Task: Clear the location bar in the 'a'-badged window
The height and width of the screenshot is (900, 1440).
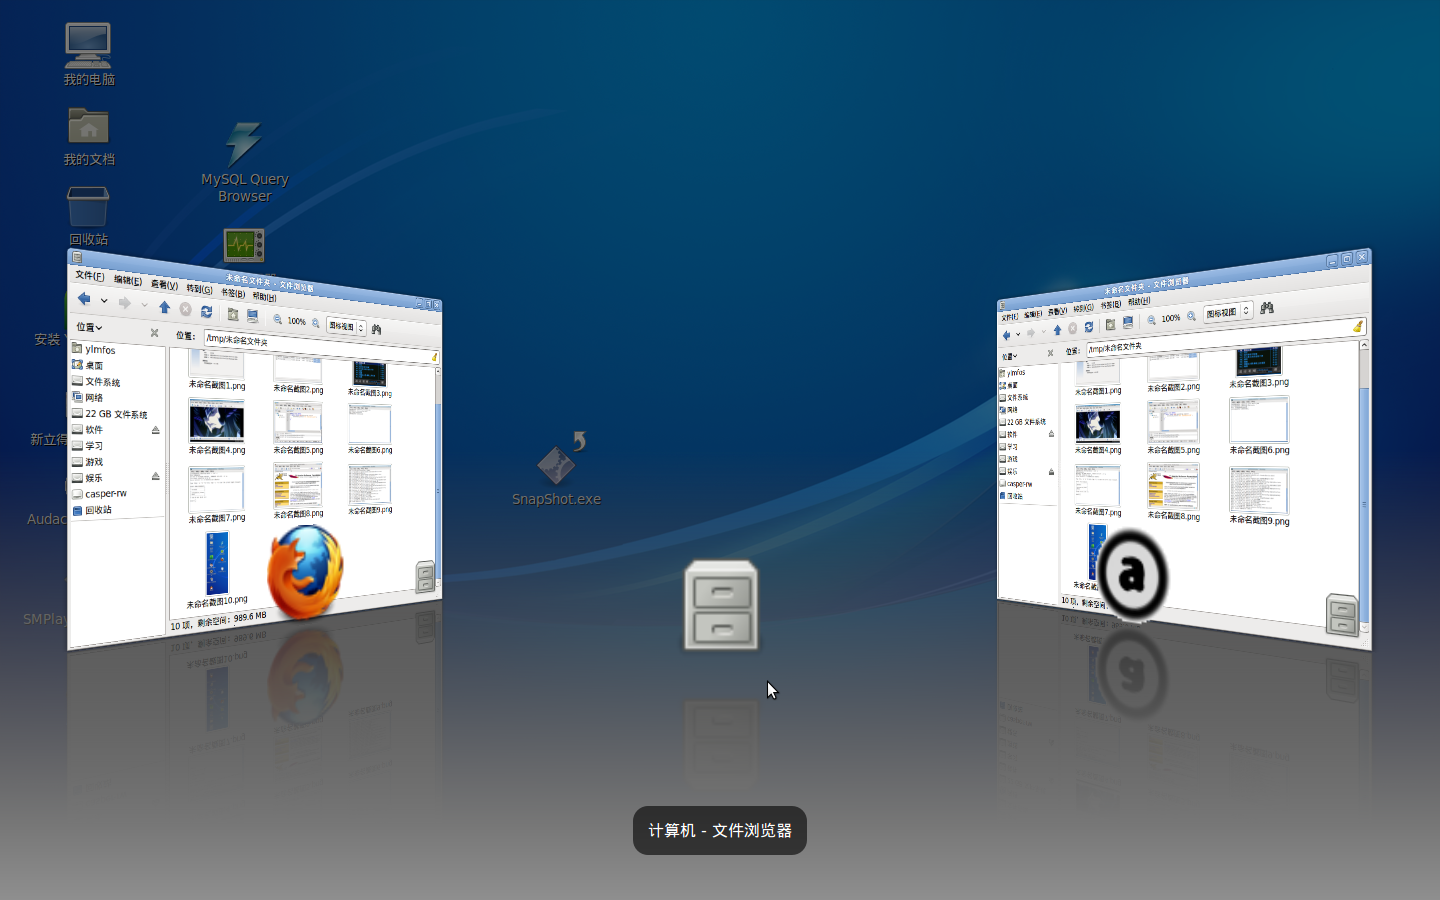Action: 1357,326
